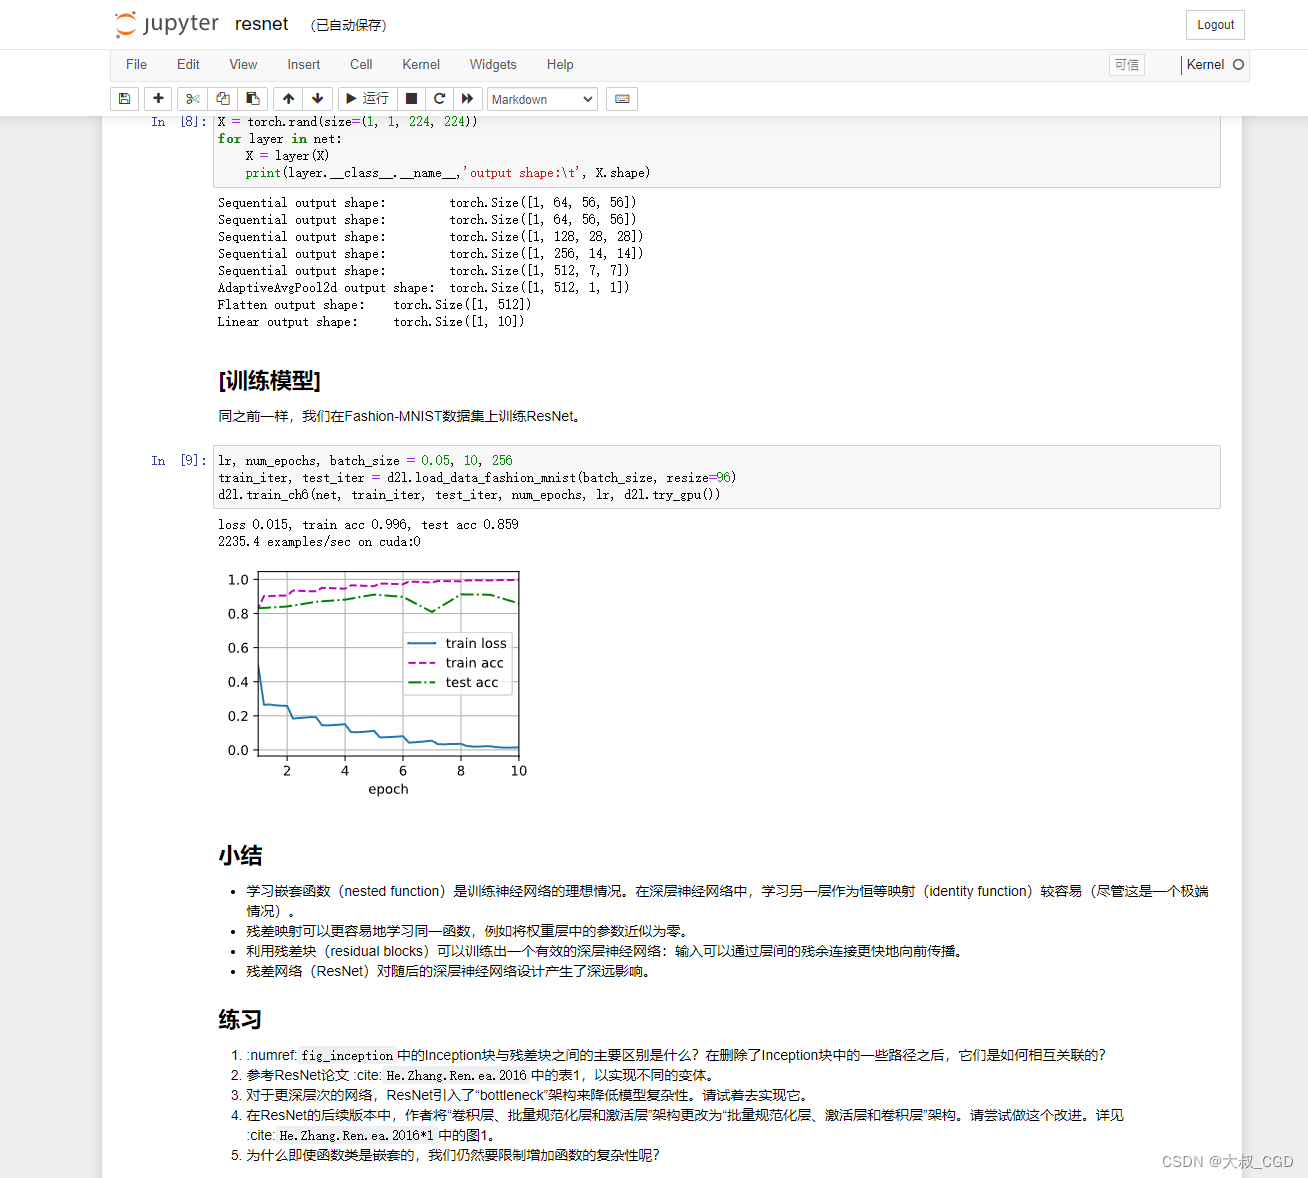The height and width of the screenshot is (1178, 1308).
Task: Open the cell type dropdown Markdown
Action: coord(542,99)
